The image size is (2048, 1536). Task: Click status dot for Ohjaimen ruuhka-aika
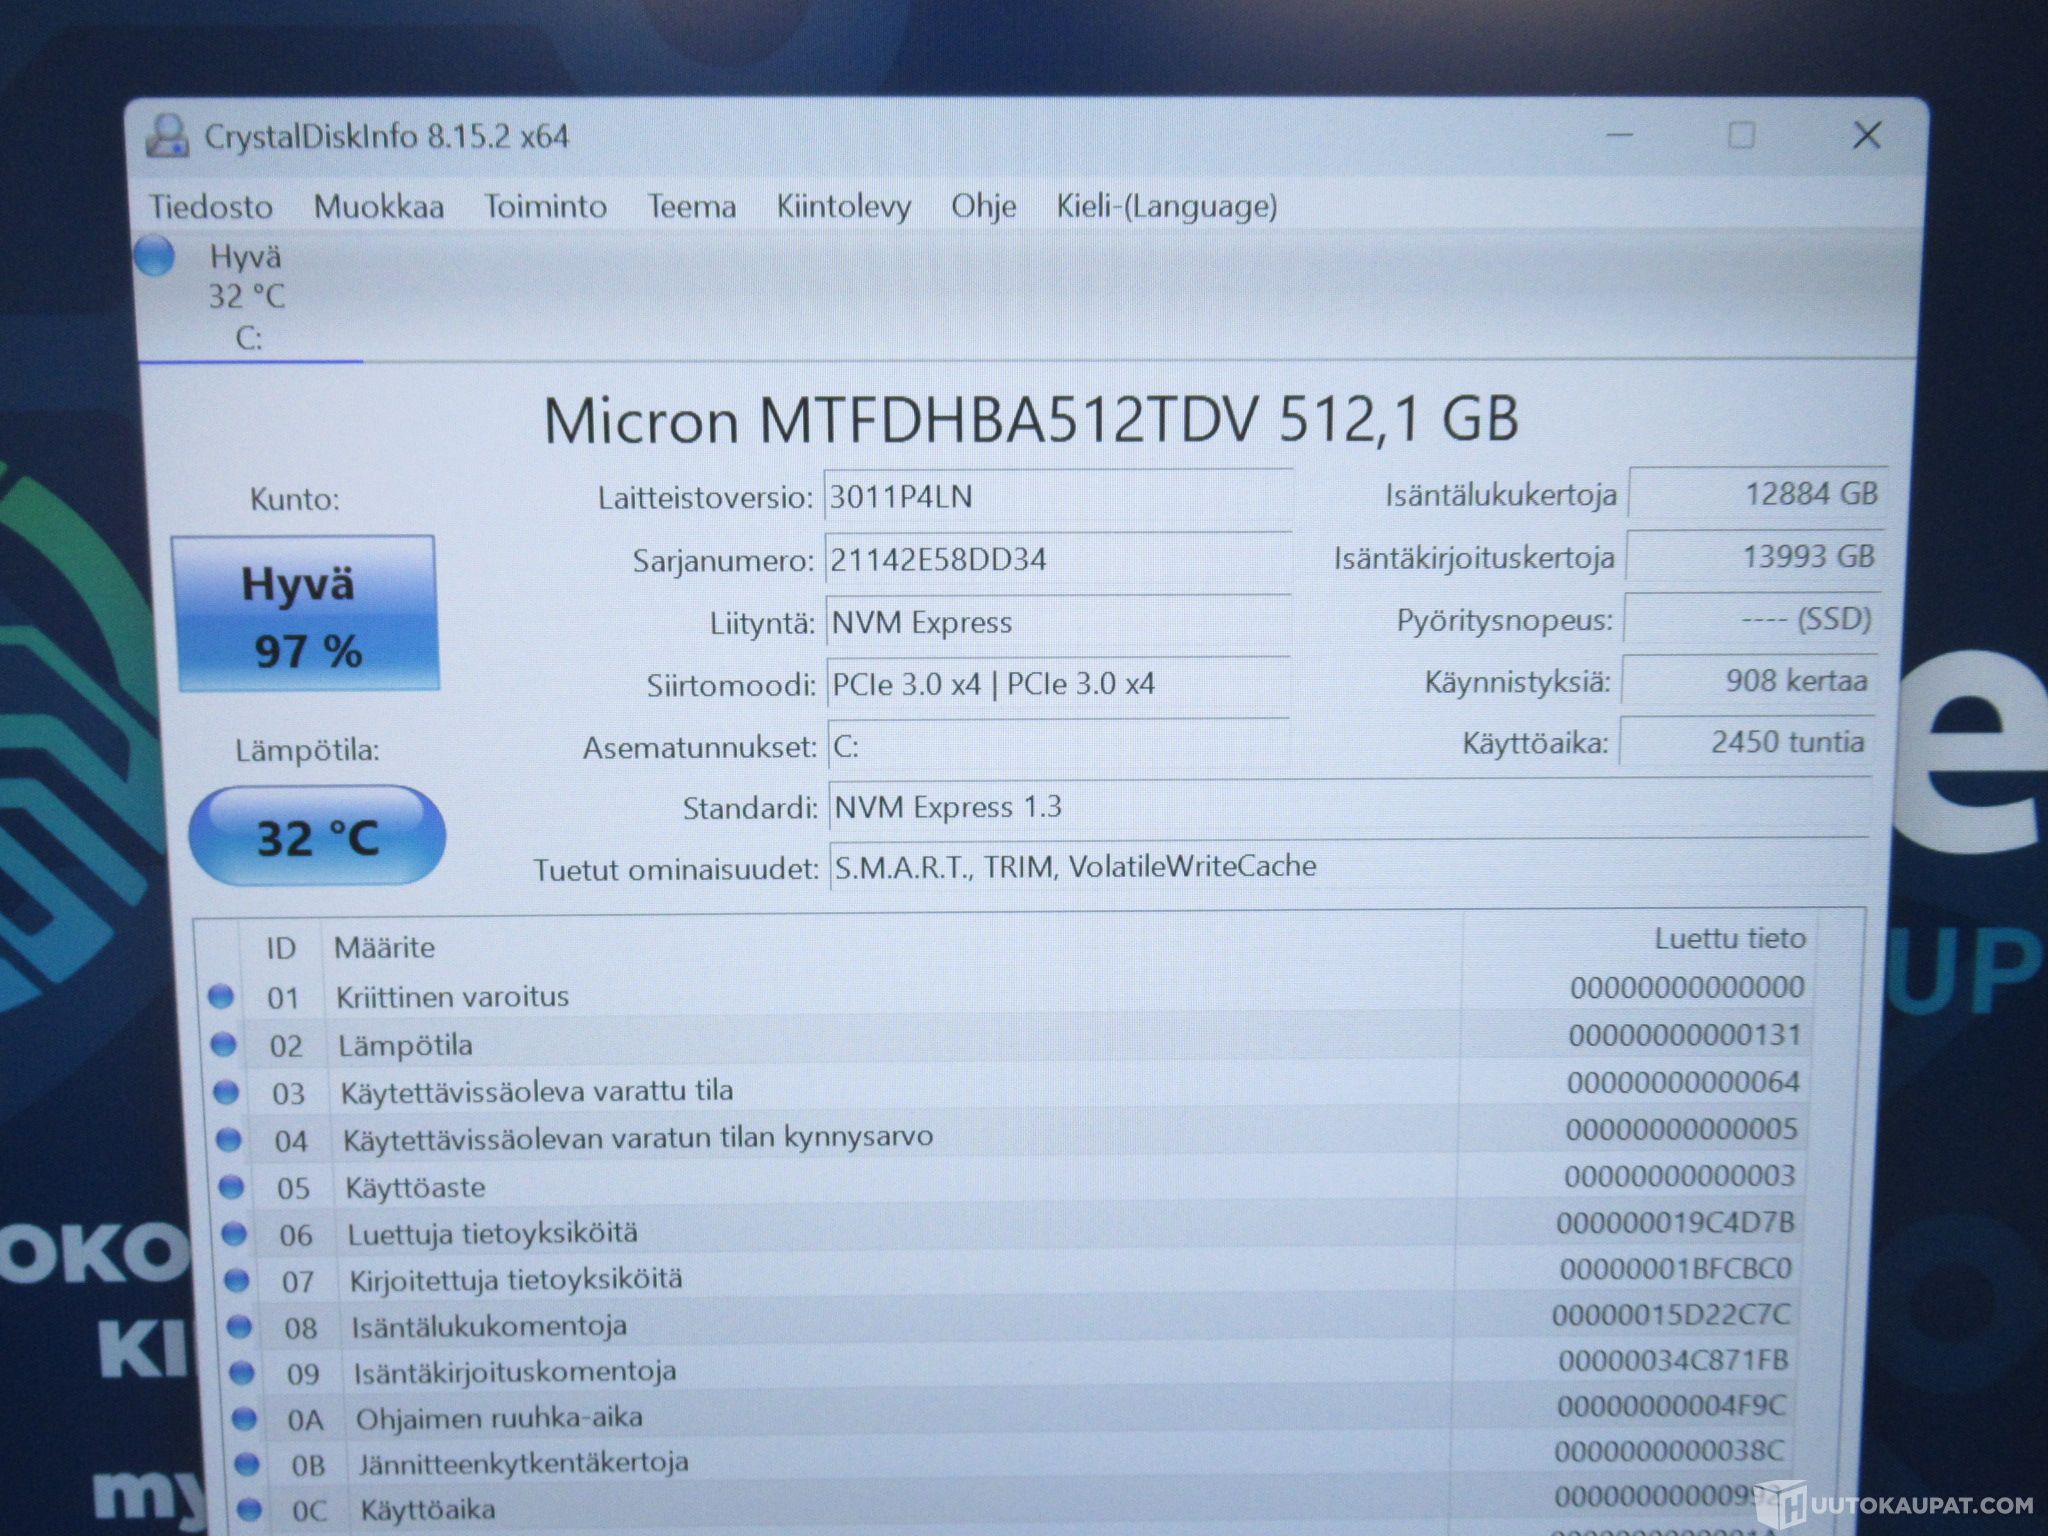245,1418
